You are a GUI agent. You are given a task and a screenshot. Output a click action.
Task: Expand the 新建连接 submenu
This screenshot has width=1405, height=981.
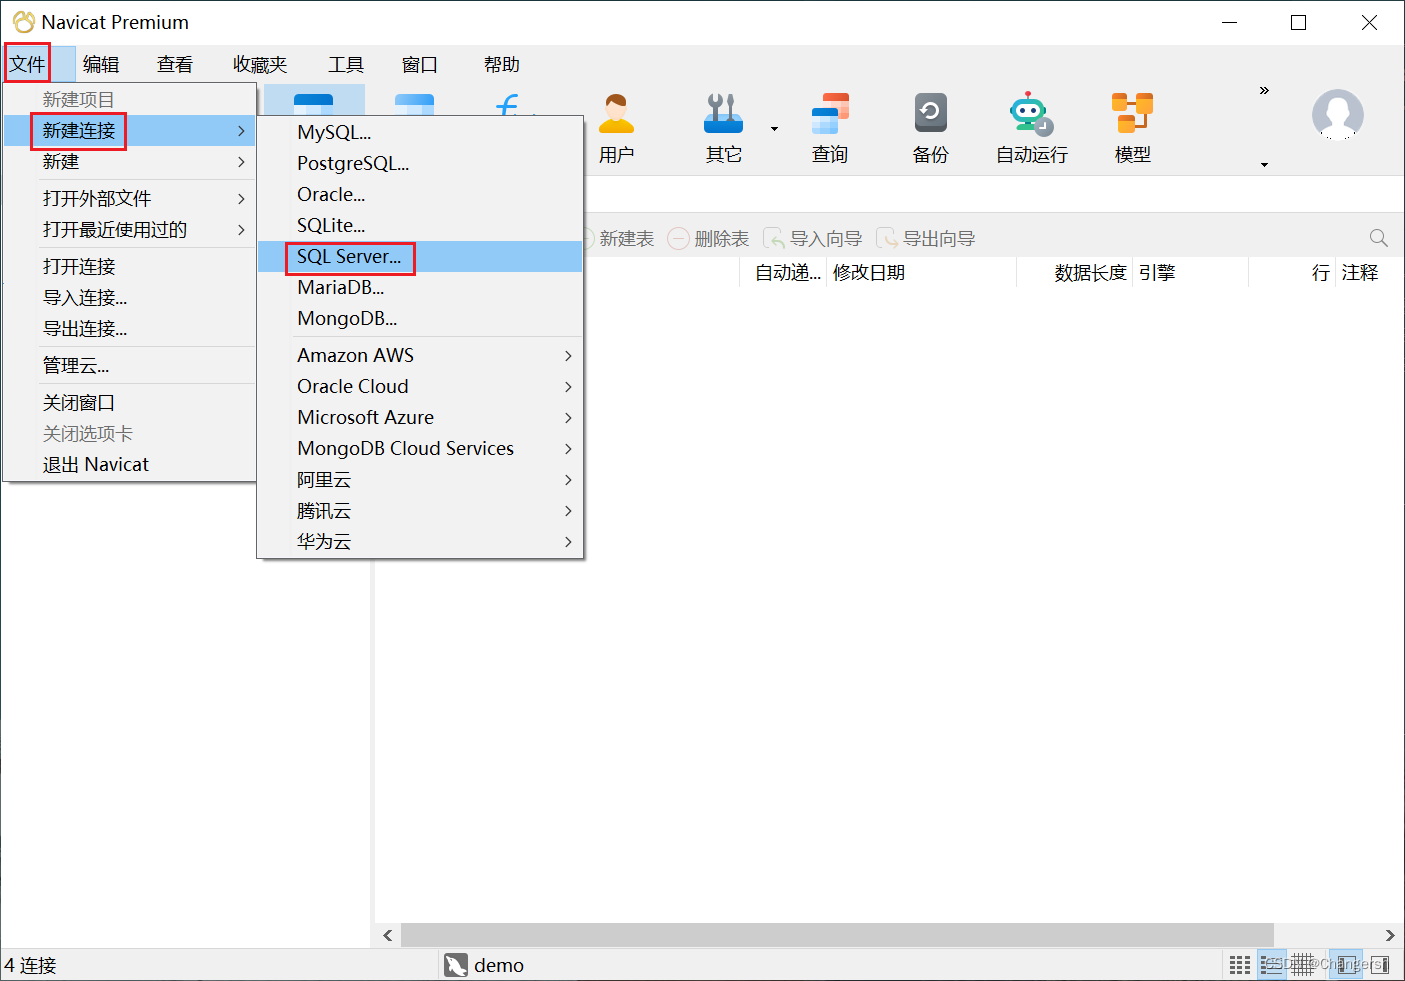241,131
